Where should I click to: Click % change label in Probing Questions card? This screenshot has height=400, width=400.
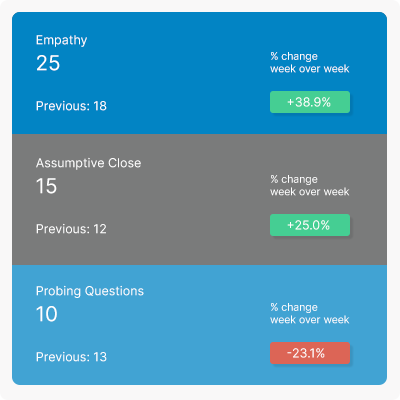(x=294, y=307)
